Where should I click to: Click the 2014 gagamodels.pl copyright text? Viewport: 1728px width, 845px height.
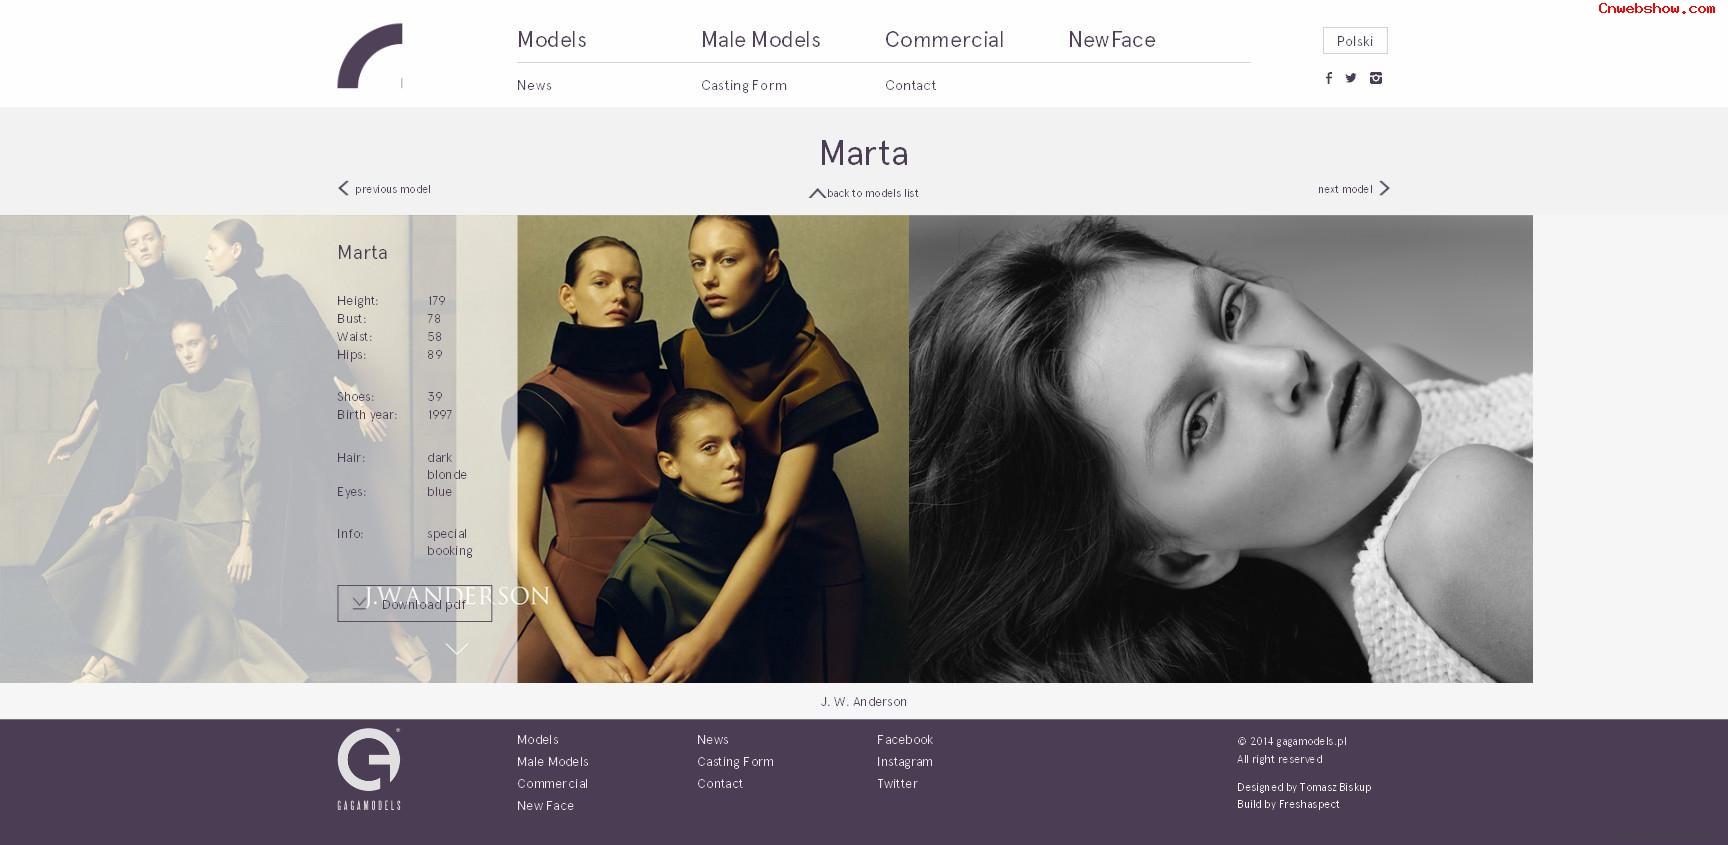[1292, 741]
